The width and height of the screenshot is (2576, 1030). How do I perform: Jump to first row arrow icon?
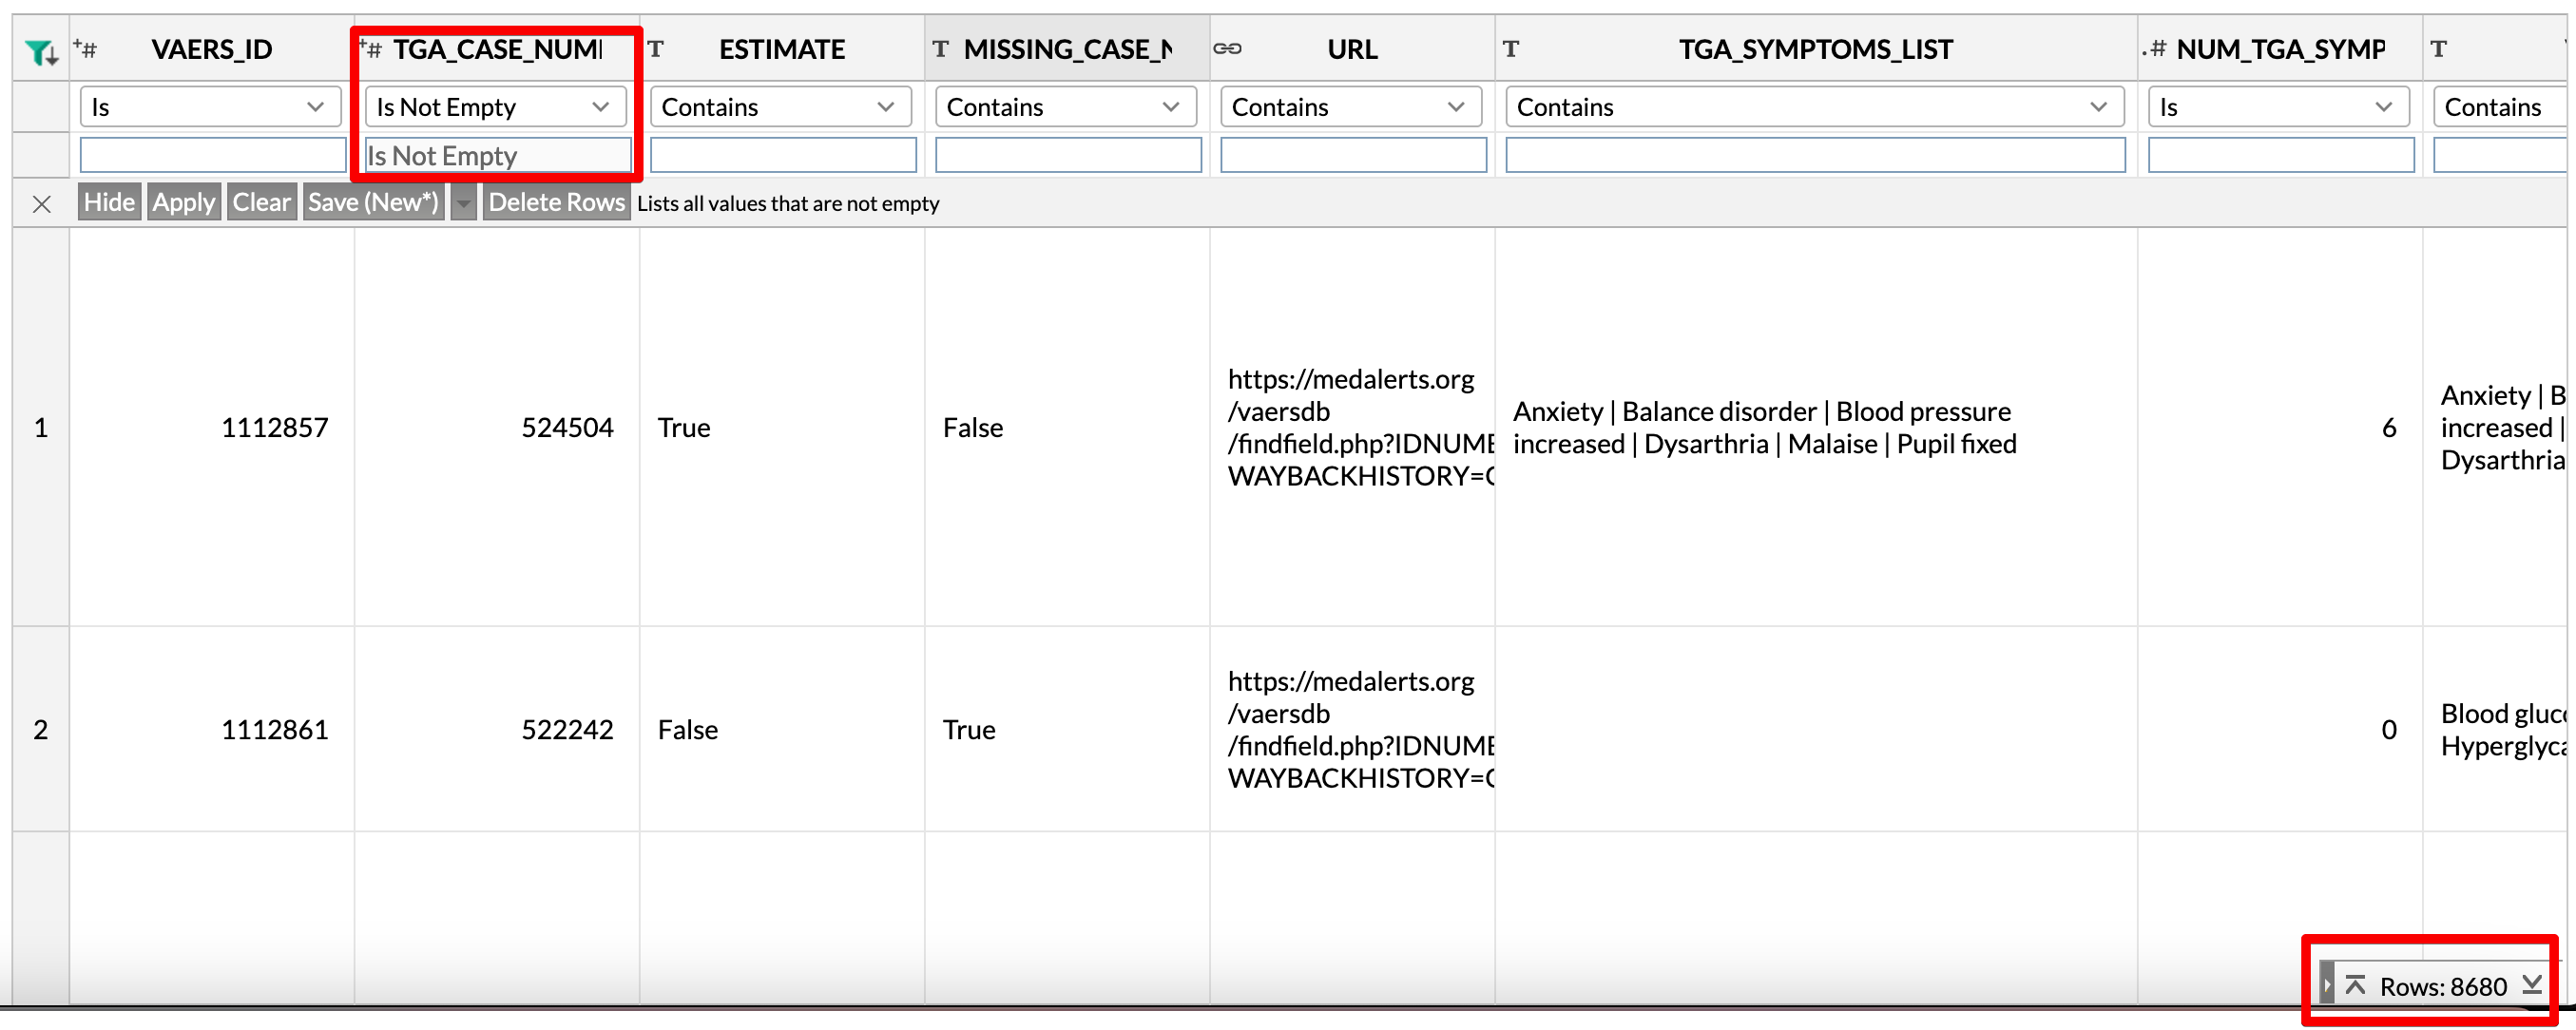pos(2356,985)
